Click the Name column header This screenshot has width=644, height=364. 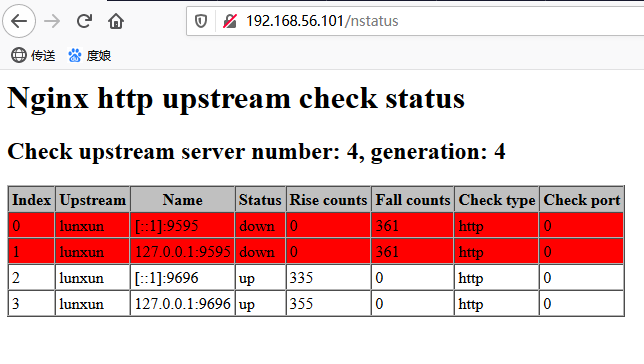point(182,200)
